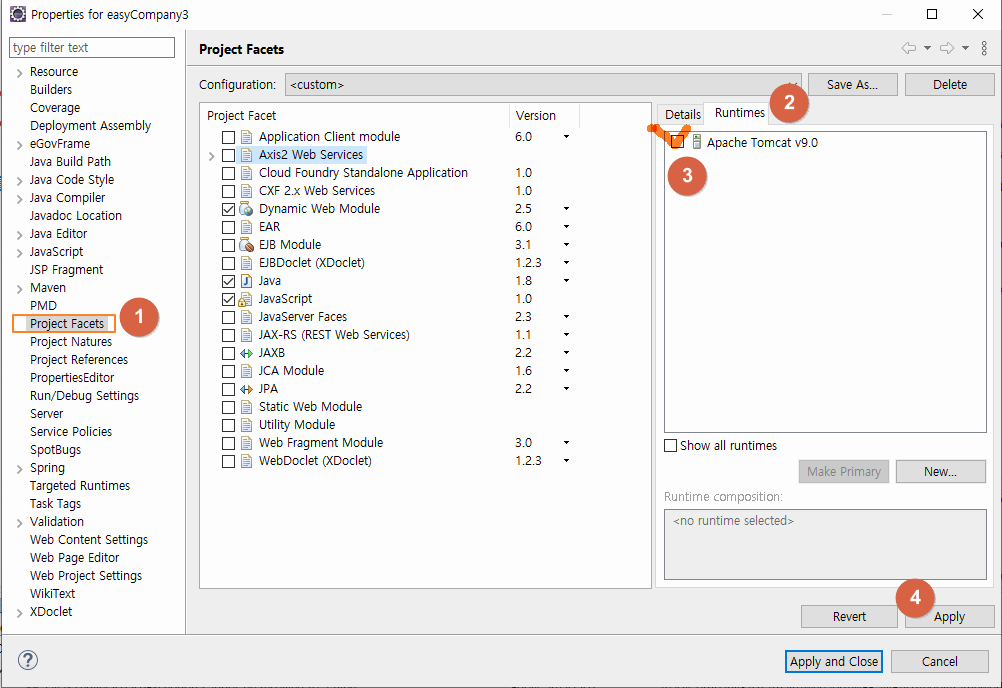This screenshot has width=1002, height=688.
Task: Click Apply and Close button
Action: (834, 661)
